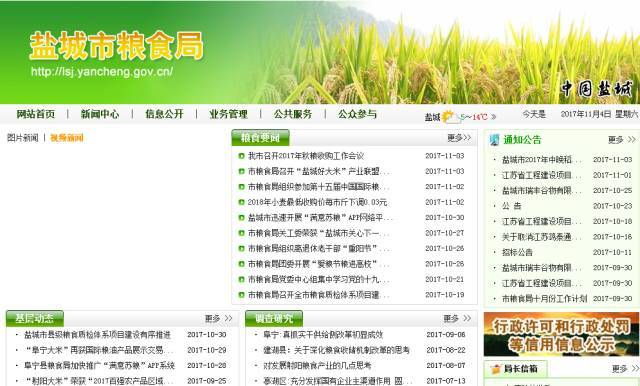Open news 我市召开2017年秋粮收购工作会议
Viewport: 640px width, 386px height.
pyautogui.click(x=306, y=156)
